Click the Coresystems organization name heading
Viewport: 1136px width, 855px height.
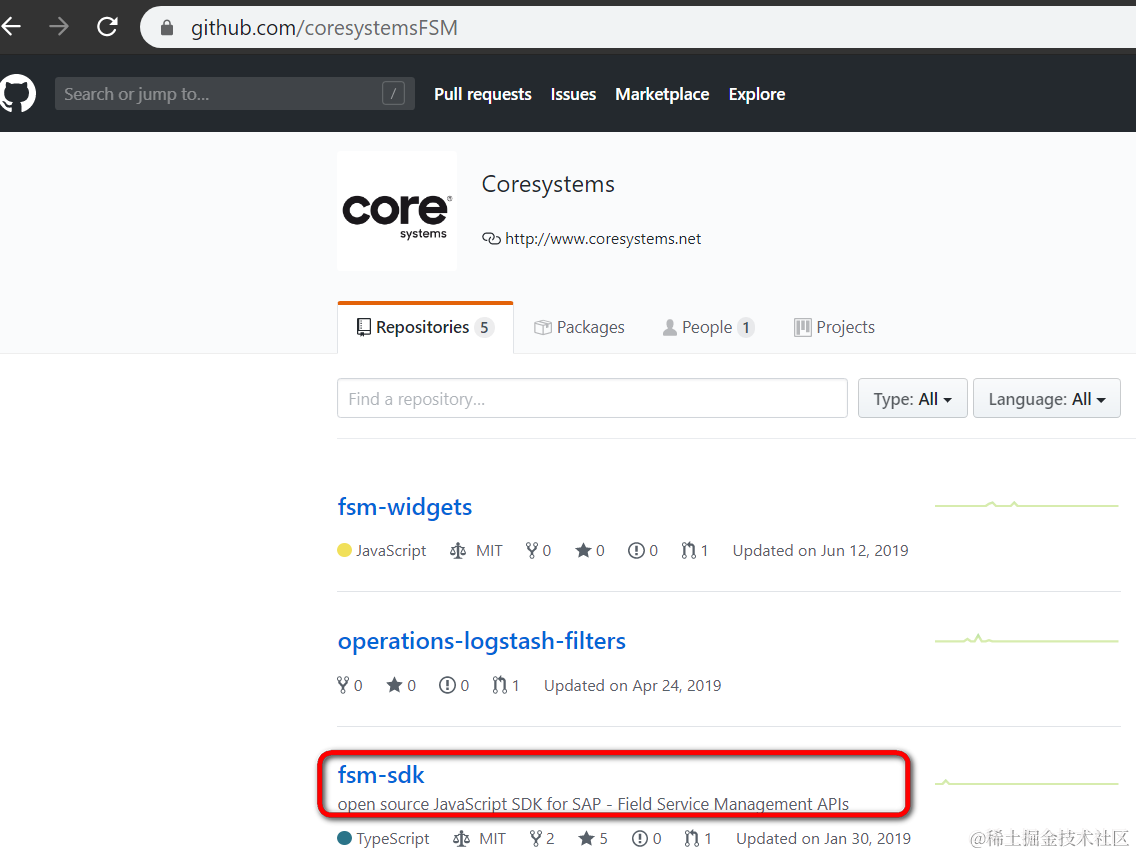coord(548,184)
